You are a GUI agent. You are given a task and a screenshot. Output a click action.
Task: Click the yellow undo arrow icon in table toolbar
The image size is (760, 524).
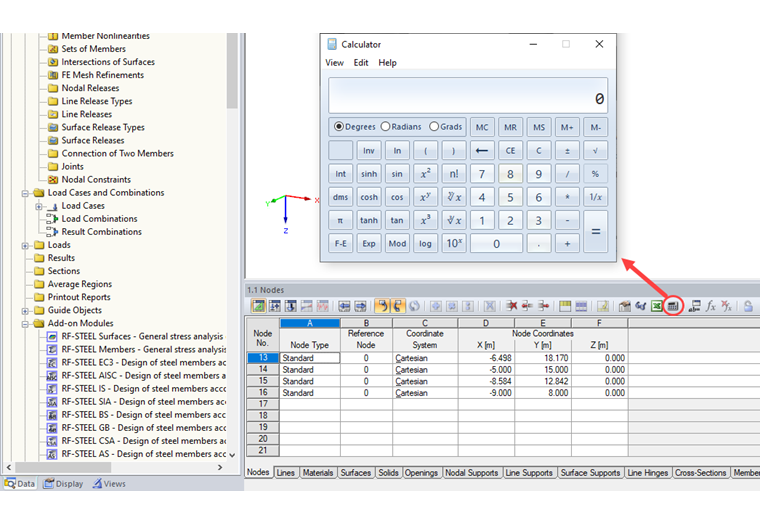[x=382, y=306]
